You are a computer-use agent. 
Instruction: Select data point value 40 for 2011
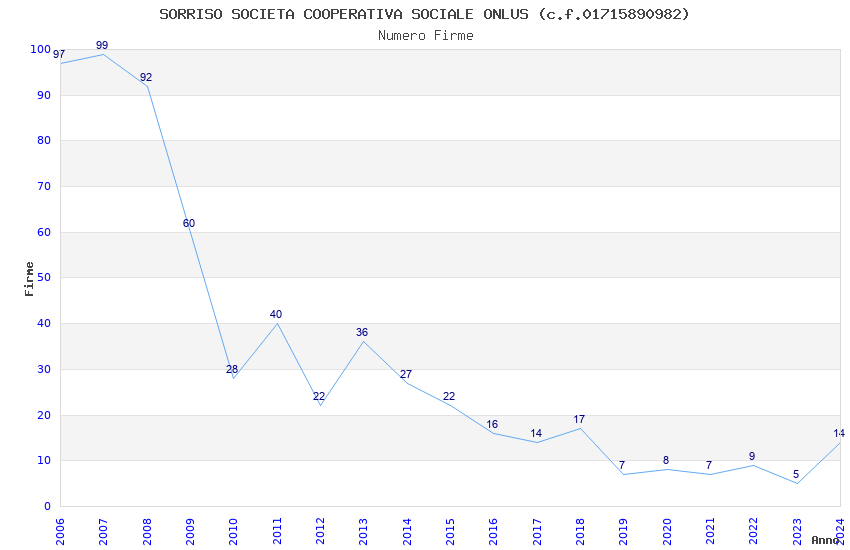click(x=276, y=314)
